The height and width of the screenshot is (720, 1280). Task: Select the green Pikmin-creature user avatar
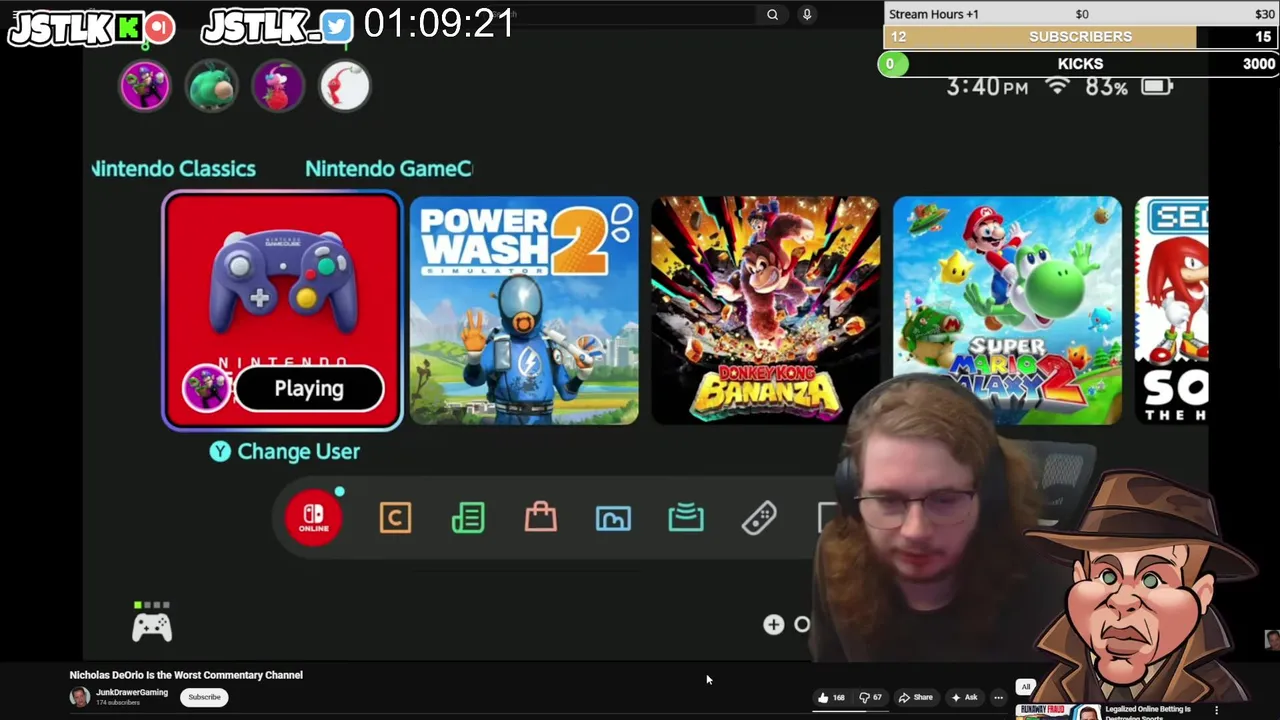(211, 85)
